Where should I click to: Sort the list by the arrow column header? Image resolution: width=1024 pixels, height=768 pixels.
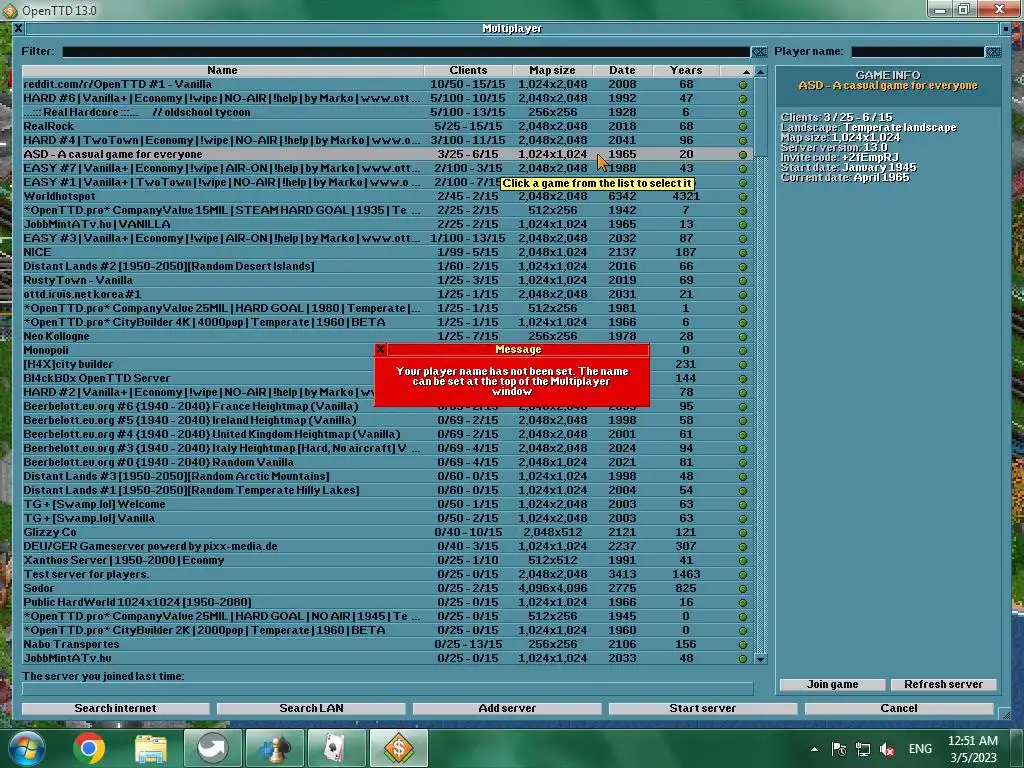click(737, 71)
